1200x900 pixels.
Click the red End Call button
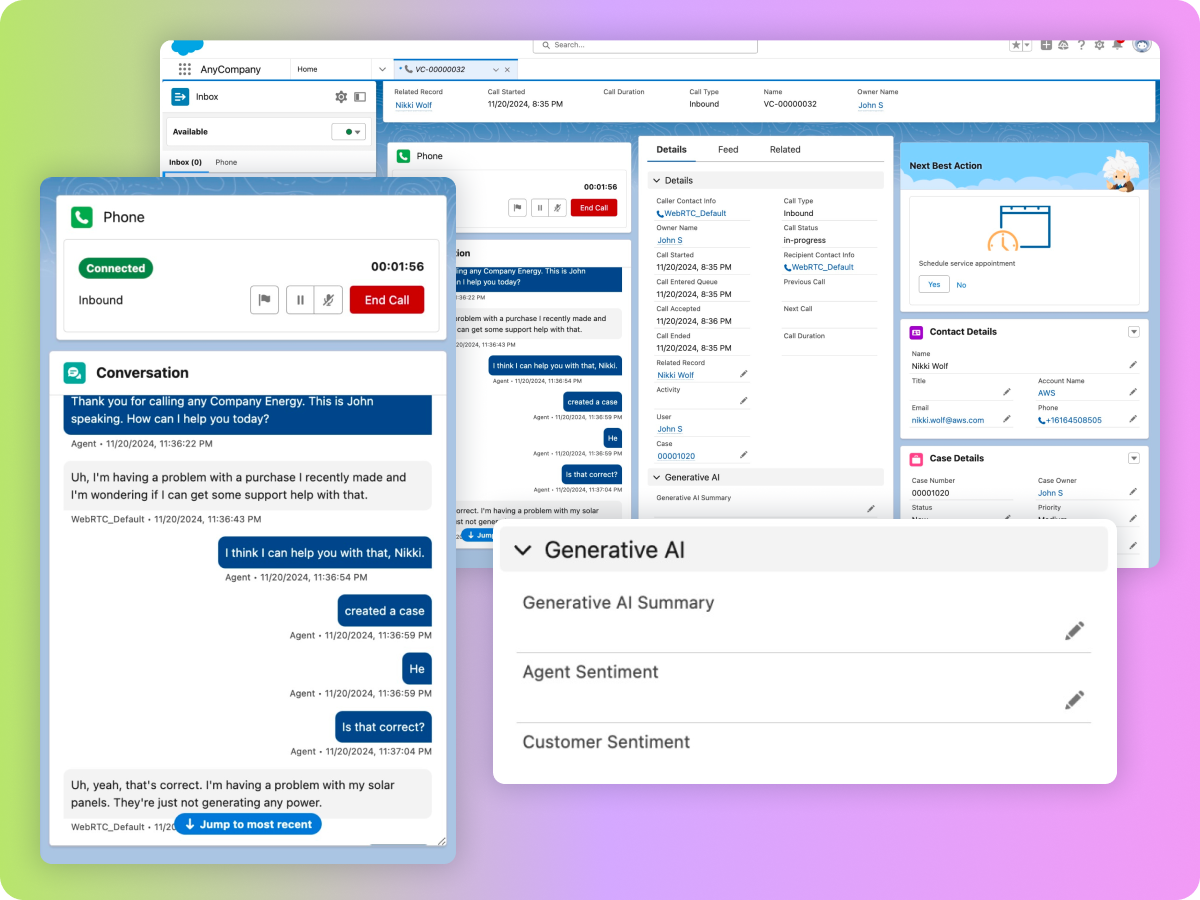pyautogui.click(x=387, y=299)
